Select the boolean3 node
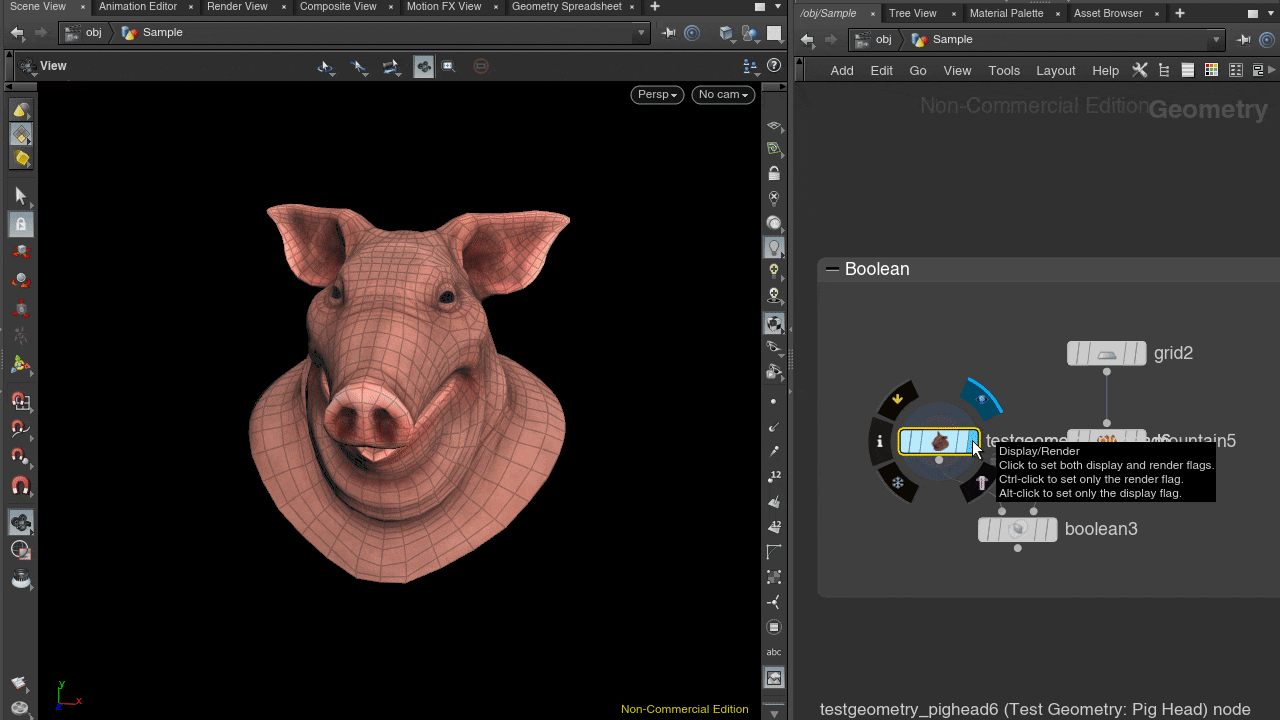 [1017, 529]
